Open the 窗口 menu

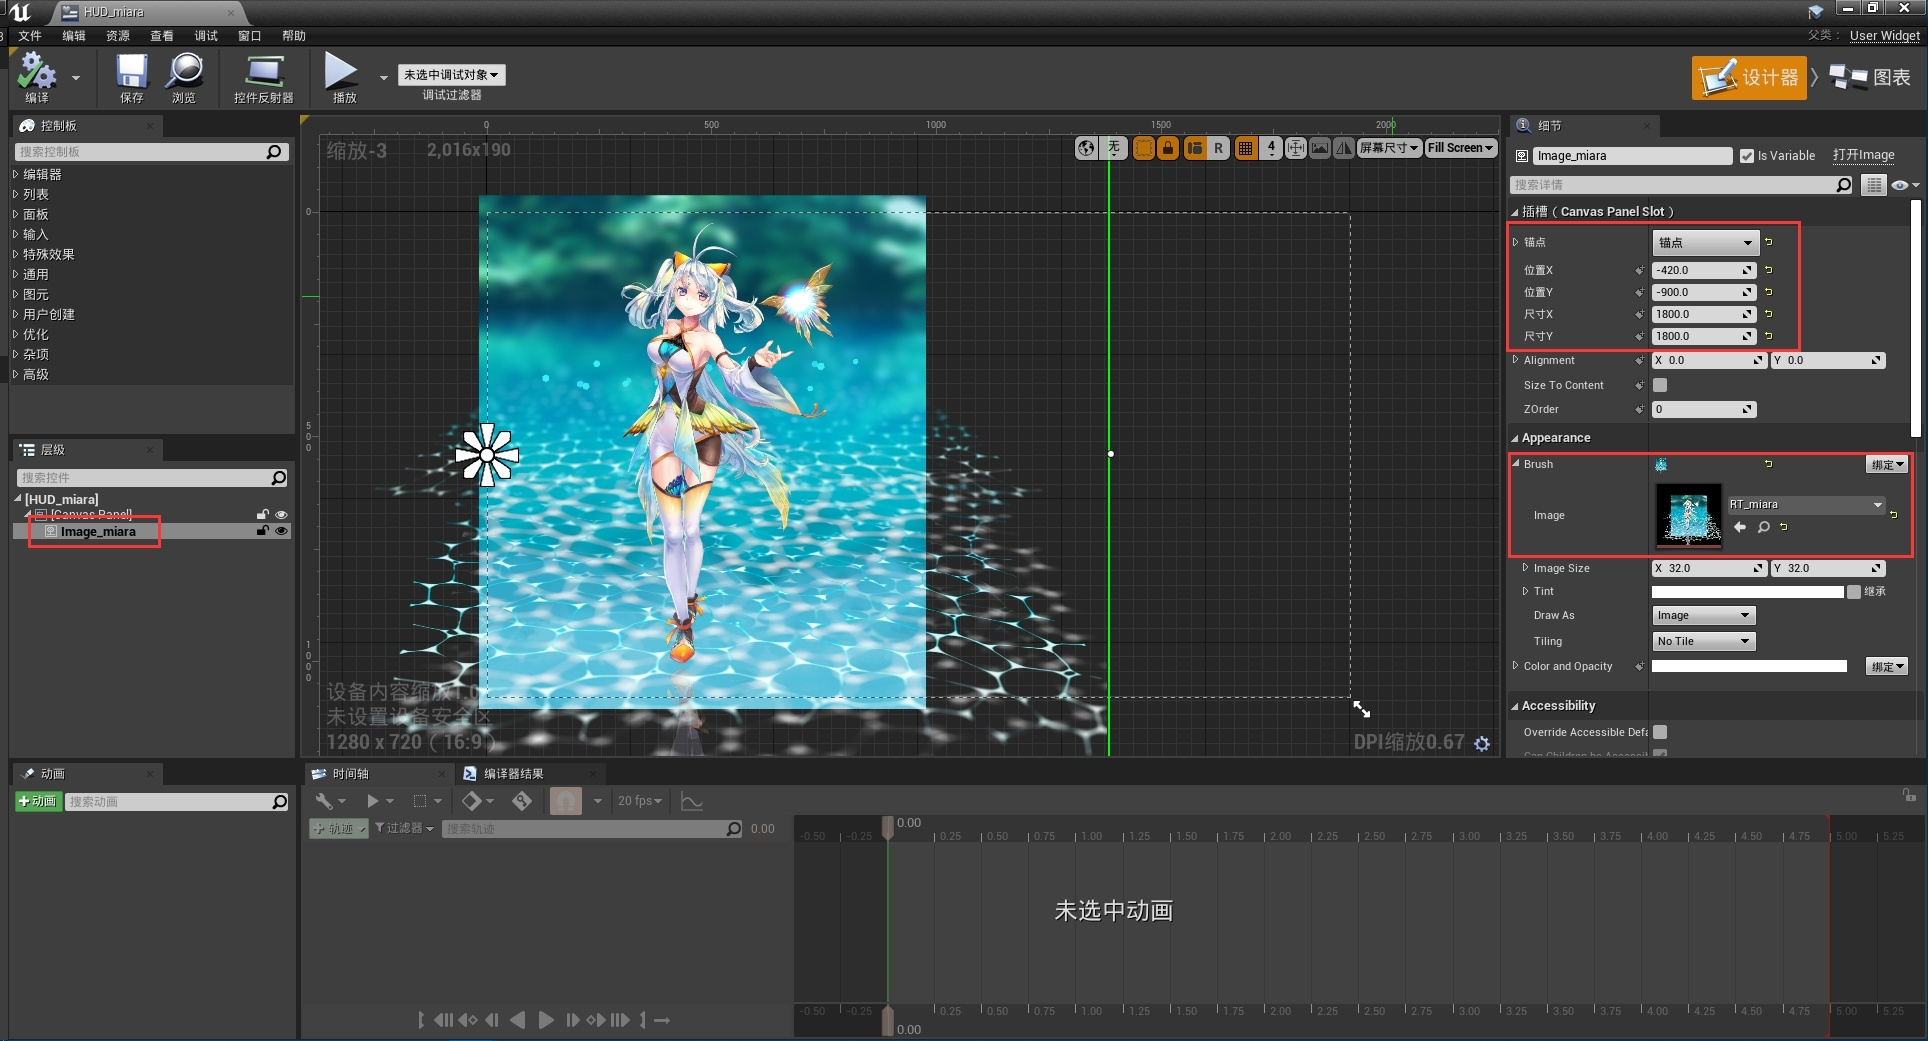tap(250, 35)
